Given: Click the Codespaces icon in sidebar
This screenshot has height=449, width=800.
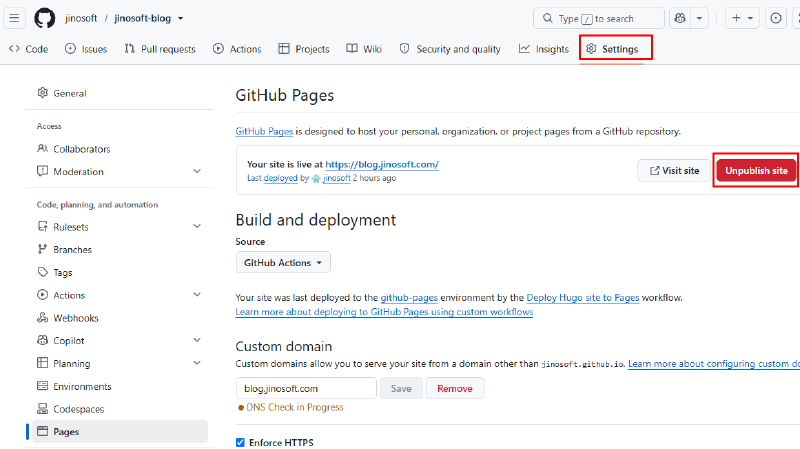Looking at the screenshot, I should (x=42, y=409).
